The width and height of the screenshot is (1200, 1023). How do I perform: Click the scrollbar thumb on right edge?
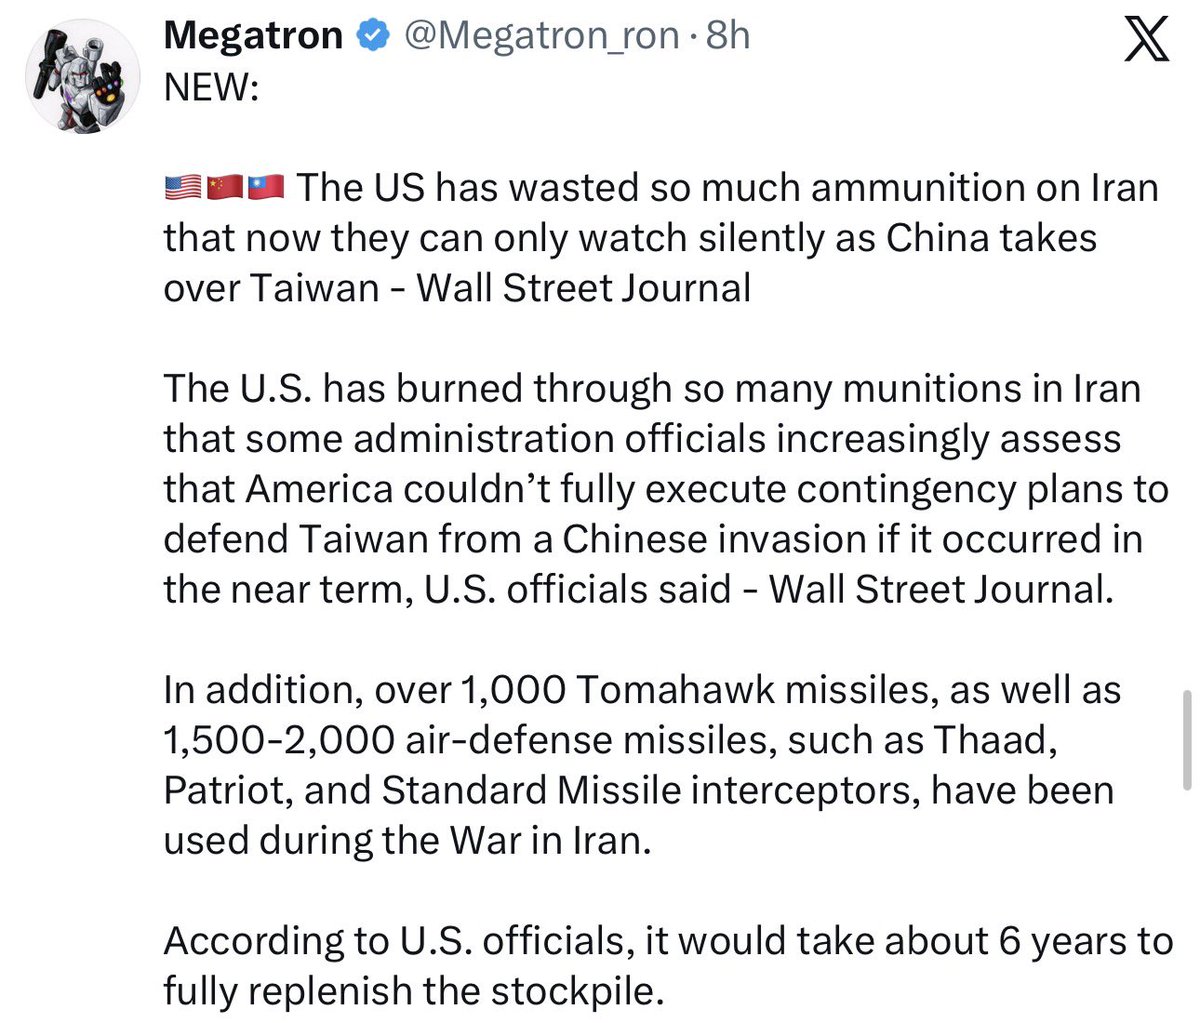tap(1187, 738)
